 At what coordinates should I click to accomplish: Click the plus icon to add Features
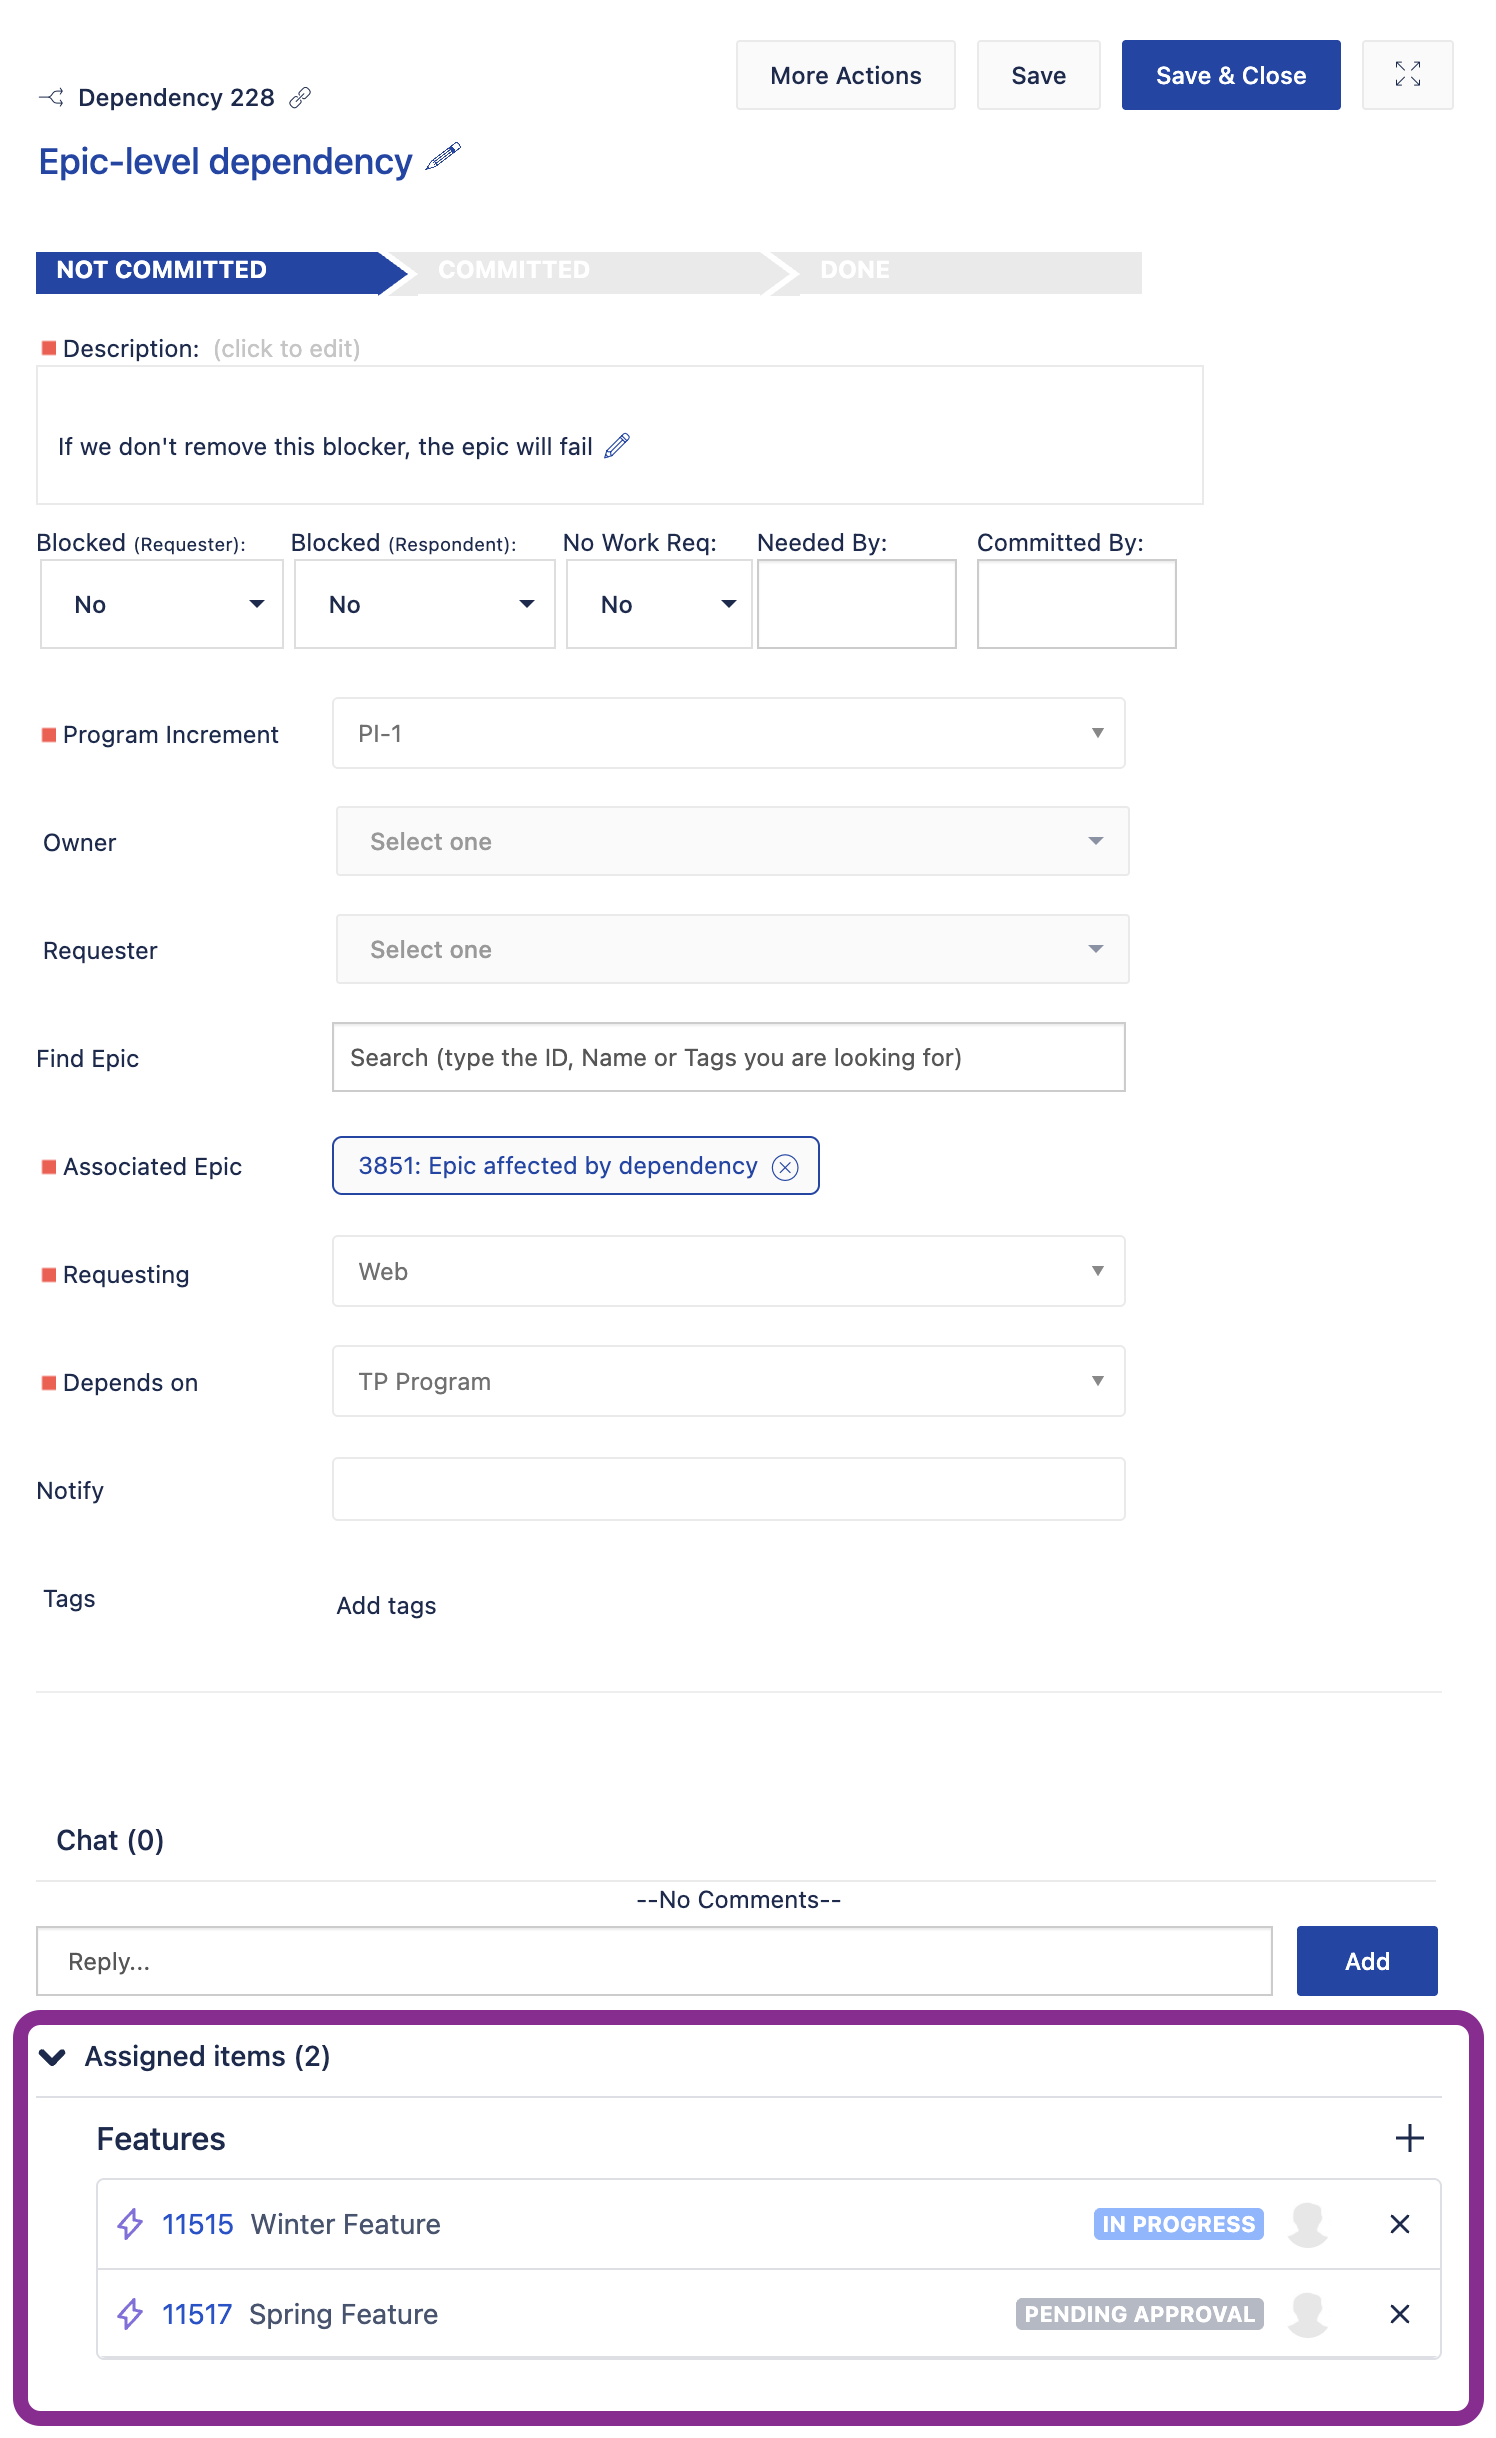click(x=1409, y=2138)
